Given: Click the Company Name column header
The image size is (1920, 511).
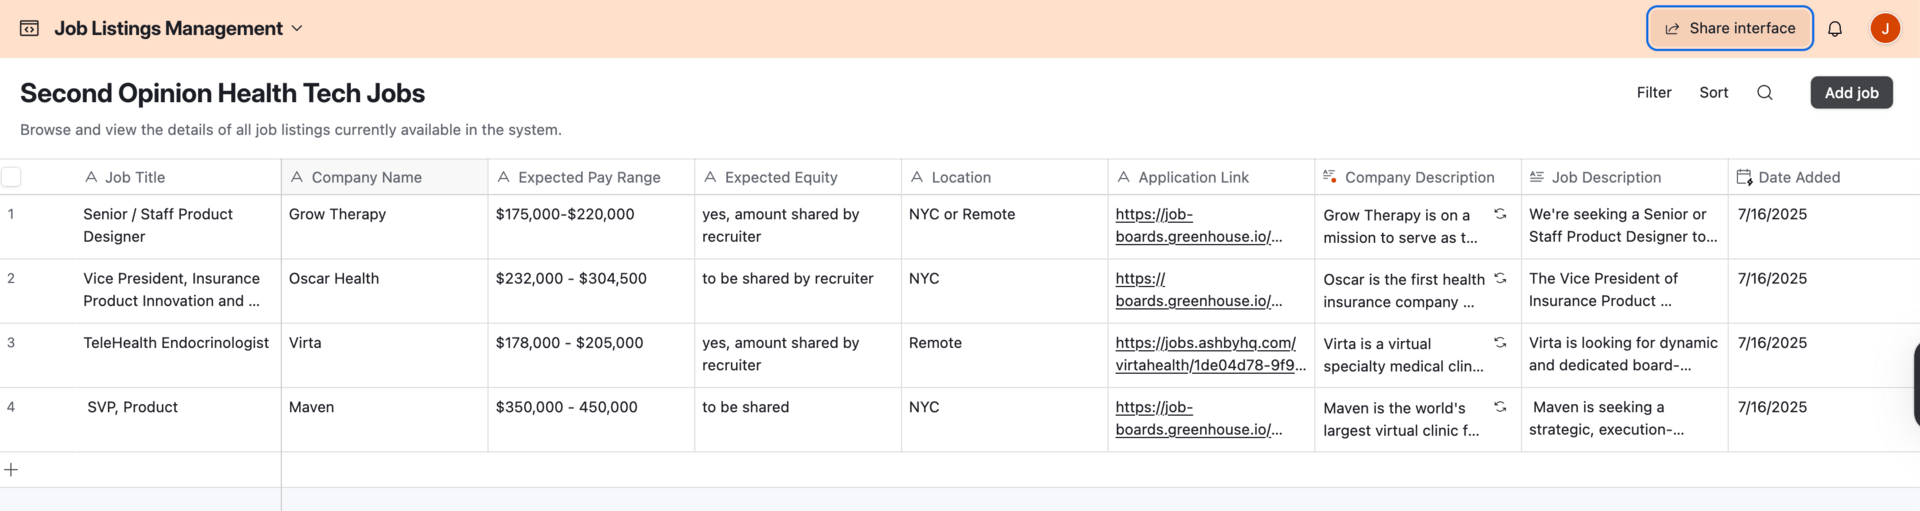Looking at the screenshot, I should [x=384, y=177].
